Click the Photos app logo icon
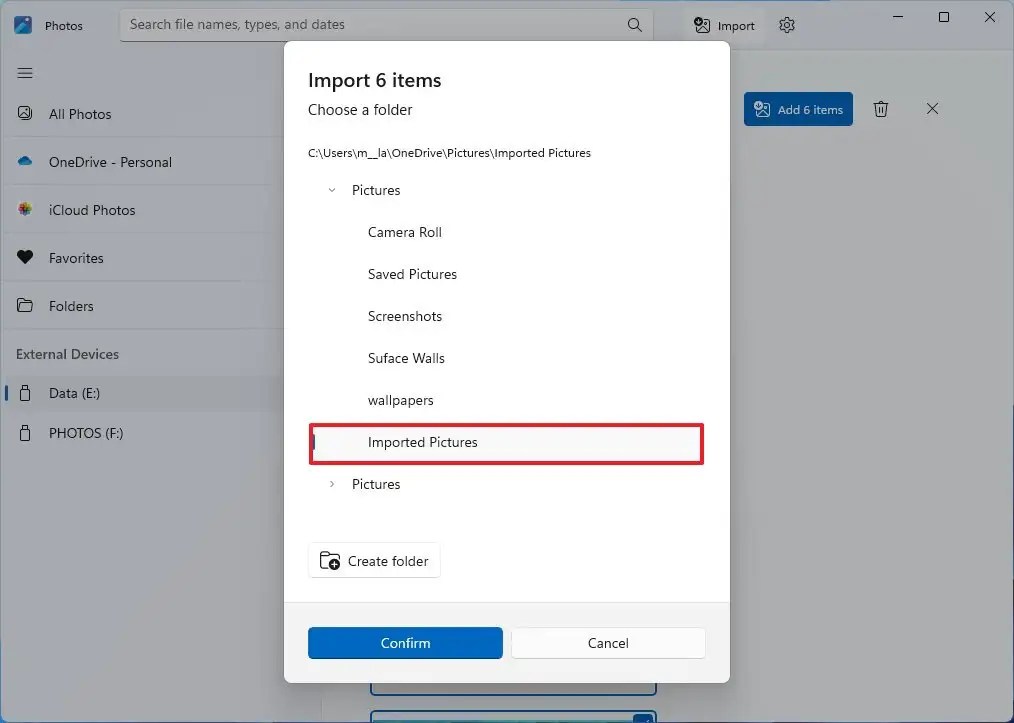The image size is (1014, 723). 22,24
